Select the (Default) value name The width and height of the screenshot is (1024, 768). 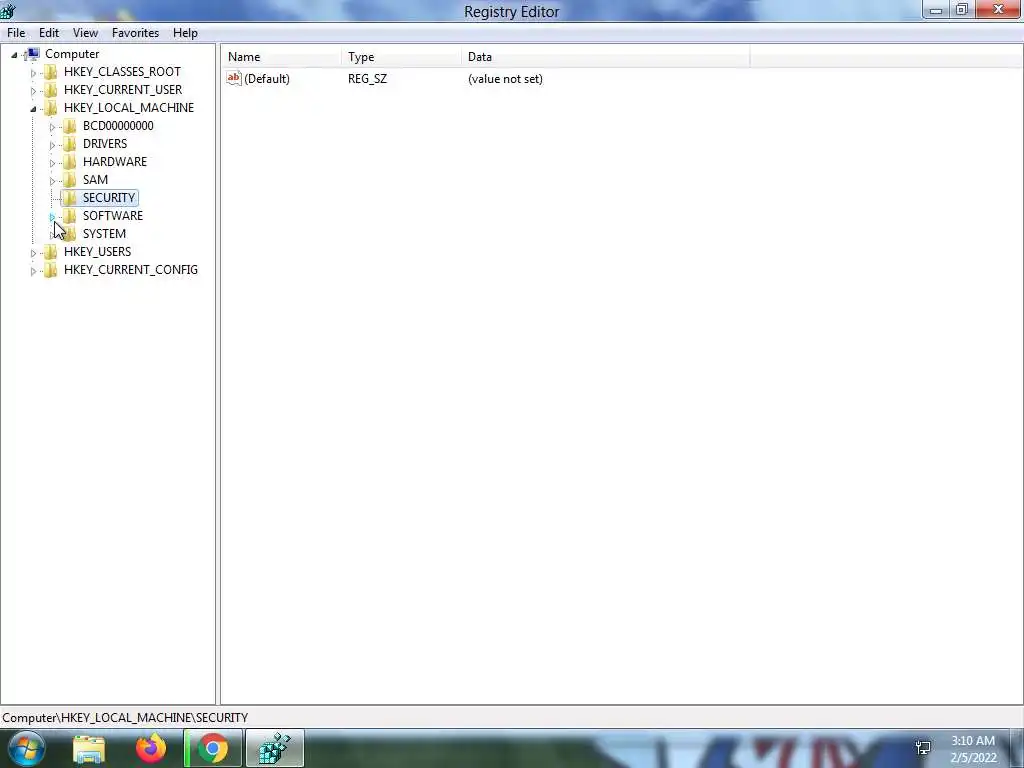266,79
